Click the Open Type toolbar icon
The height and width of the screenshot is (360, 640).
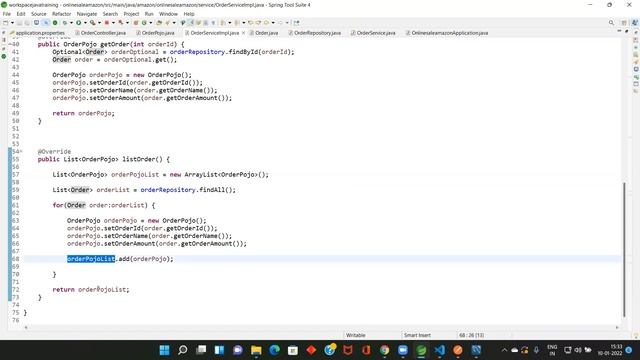click(x=159, y=23)
